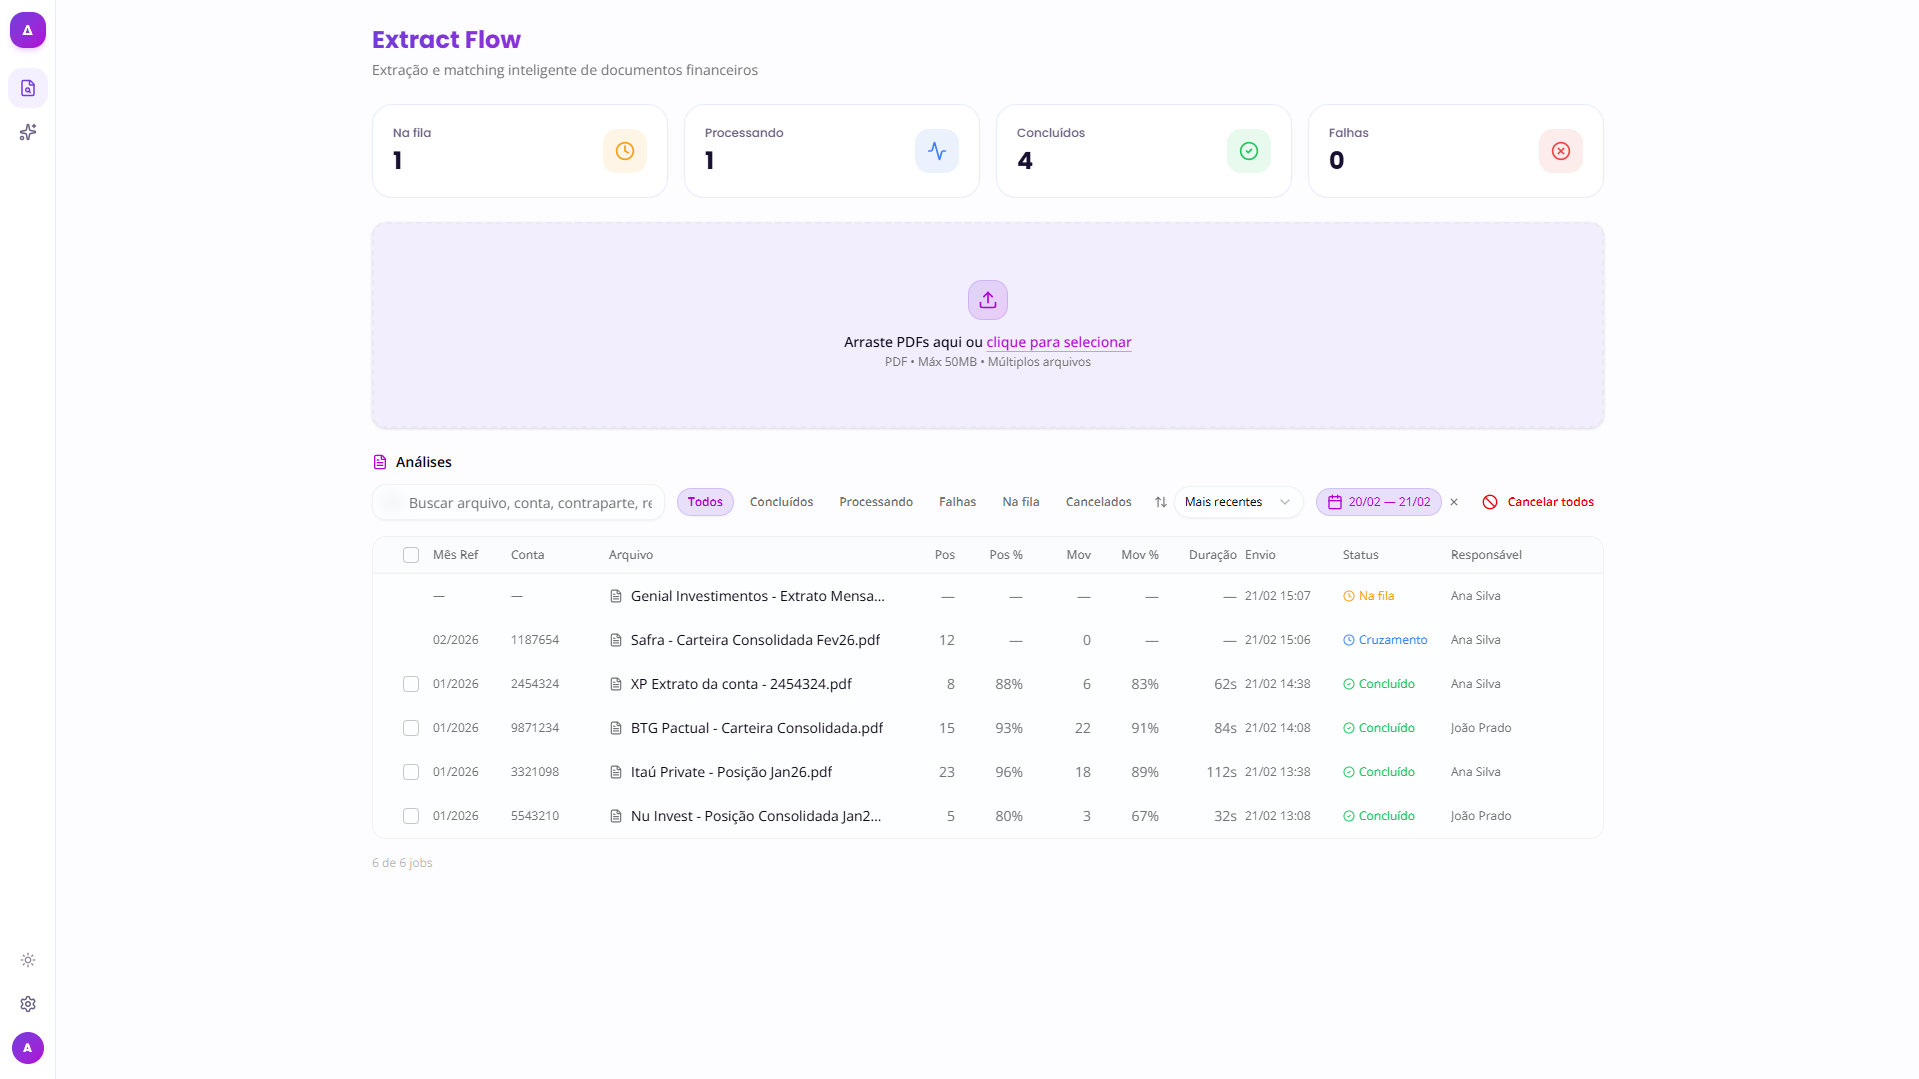Open the AI sparkles sidebar icon
This screenshot has height=1079, width=1919.
(28, 132)
